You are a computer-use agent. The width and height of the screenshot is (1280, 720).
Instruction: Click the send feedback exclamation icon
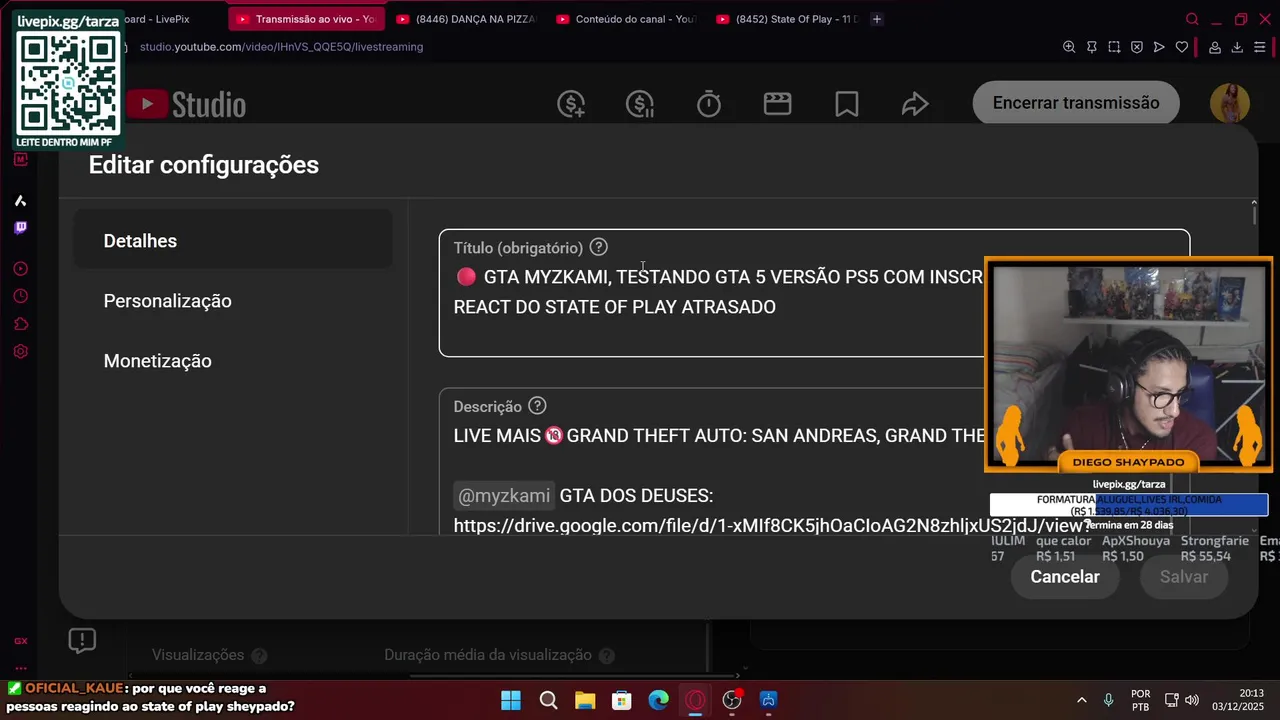coord(82,641)
